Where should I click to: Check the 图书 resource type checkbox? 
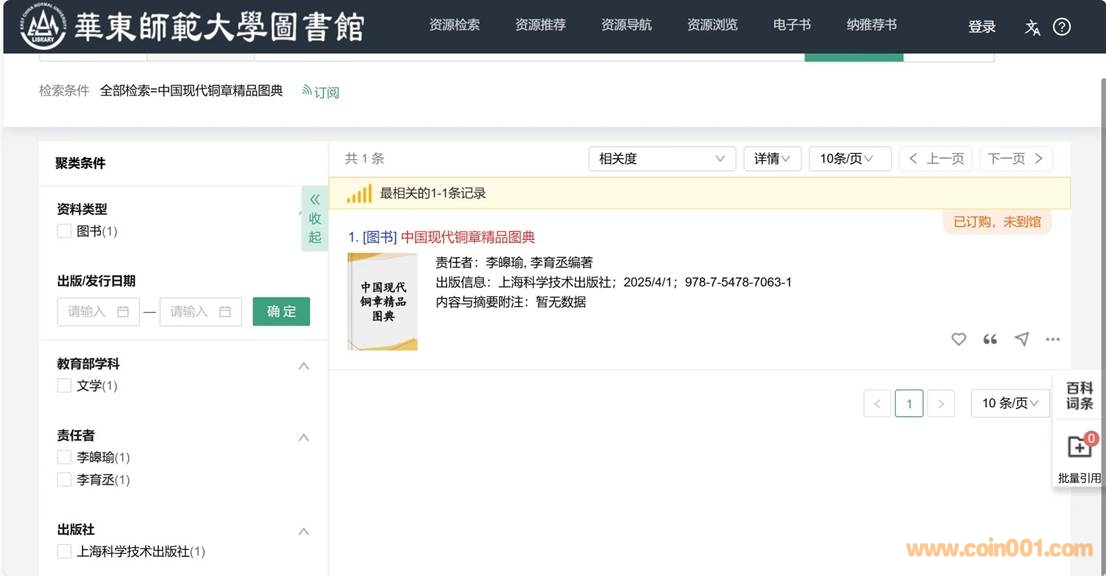(64, 232)
